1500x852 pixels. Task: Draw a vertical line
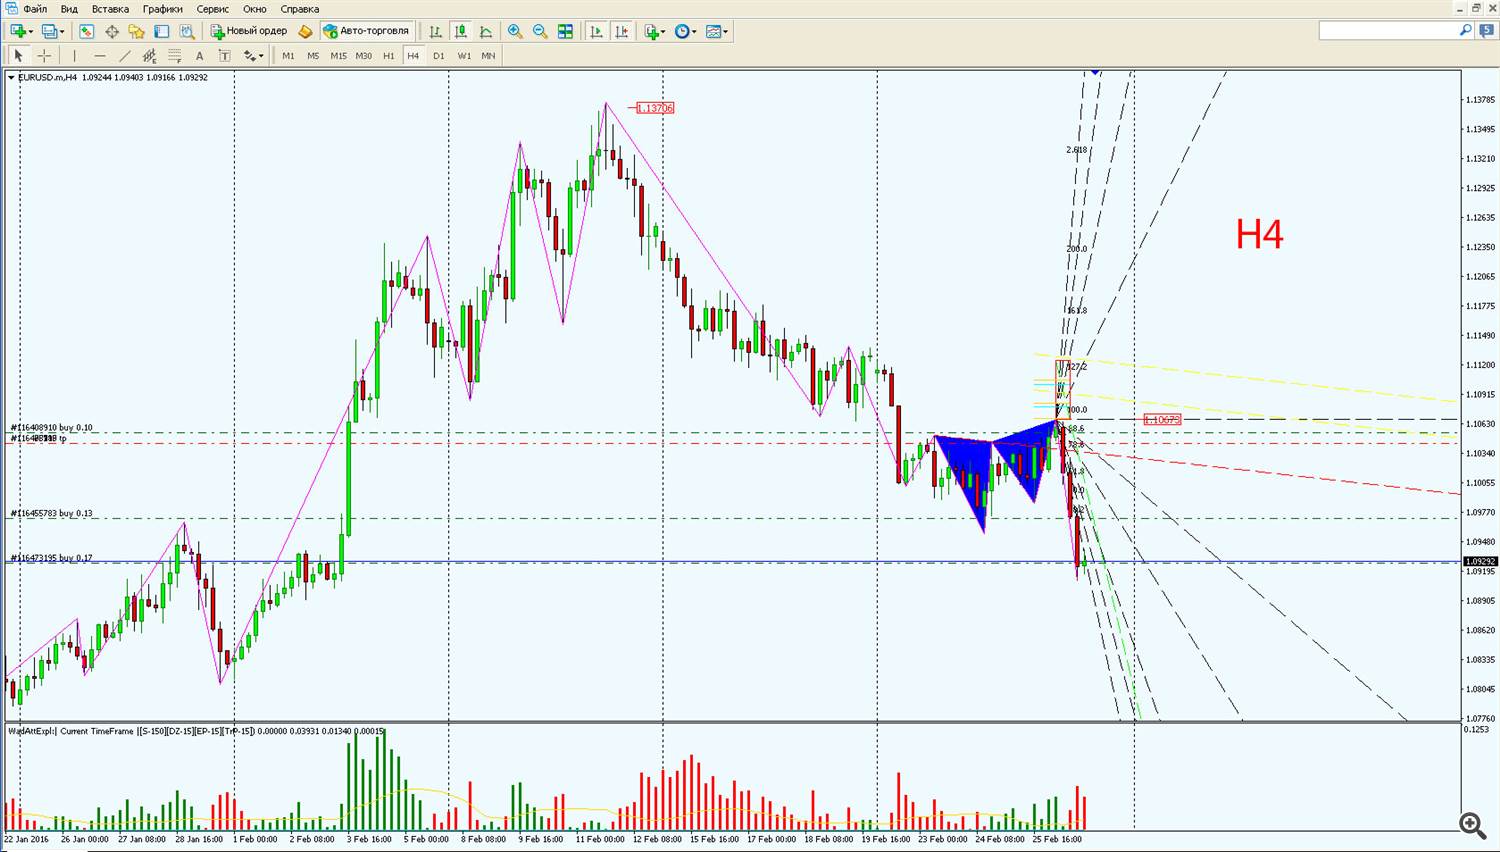click(x=74, y=56)
